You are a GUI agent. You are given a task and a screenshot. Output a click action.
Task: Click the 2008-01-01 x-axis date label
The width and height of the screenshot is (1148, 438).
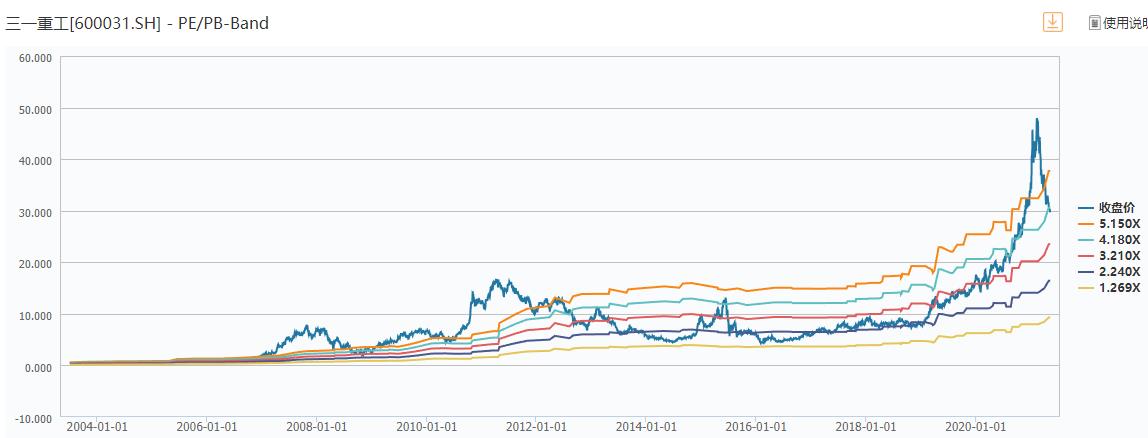click(x=317, y=427)
